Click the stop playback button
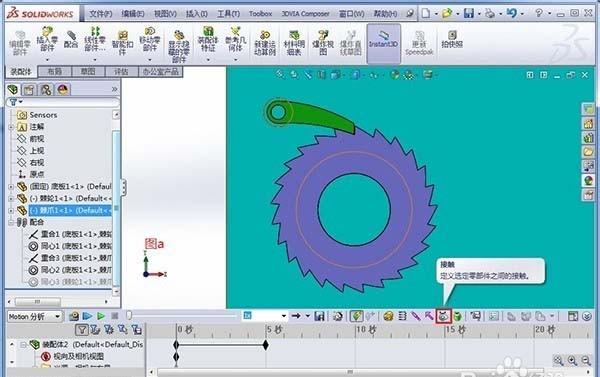Screen dimensions: 600x377 tap(114, 316)
